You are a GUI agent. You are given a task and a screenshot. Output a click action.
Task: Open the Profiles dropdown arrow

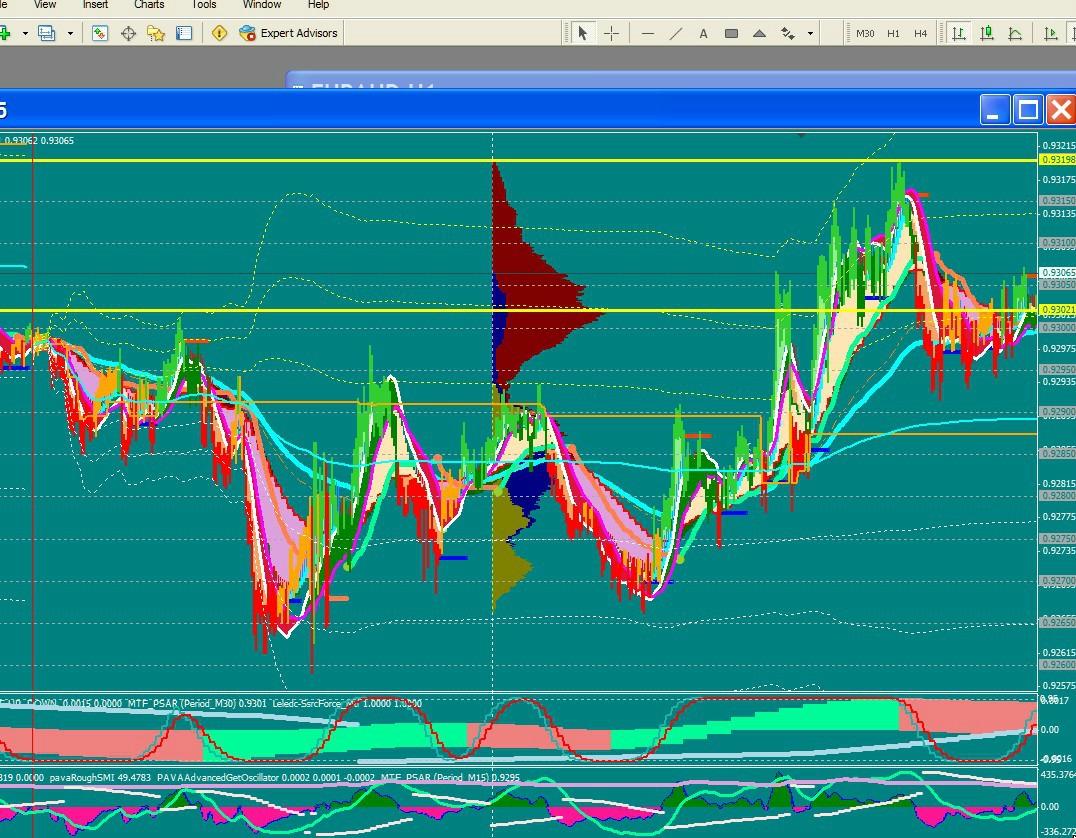tap(70, 33)
